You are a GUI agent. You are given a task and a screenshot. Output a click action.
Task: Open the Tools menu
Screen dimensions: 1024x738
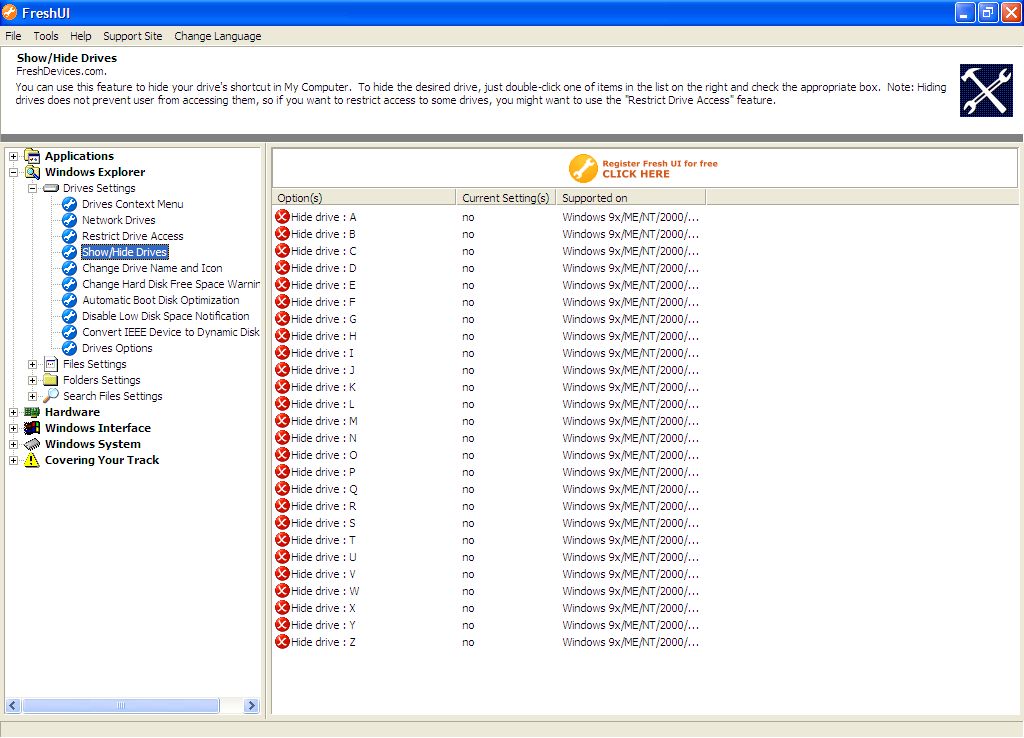(46, 36)
